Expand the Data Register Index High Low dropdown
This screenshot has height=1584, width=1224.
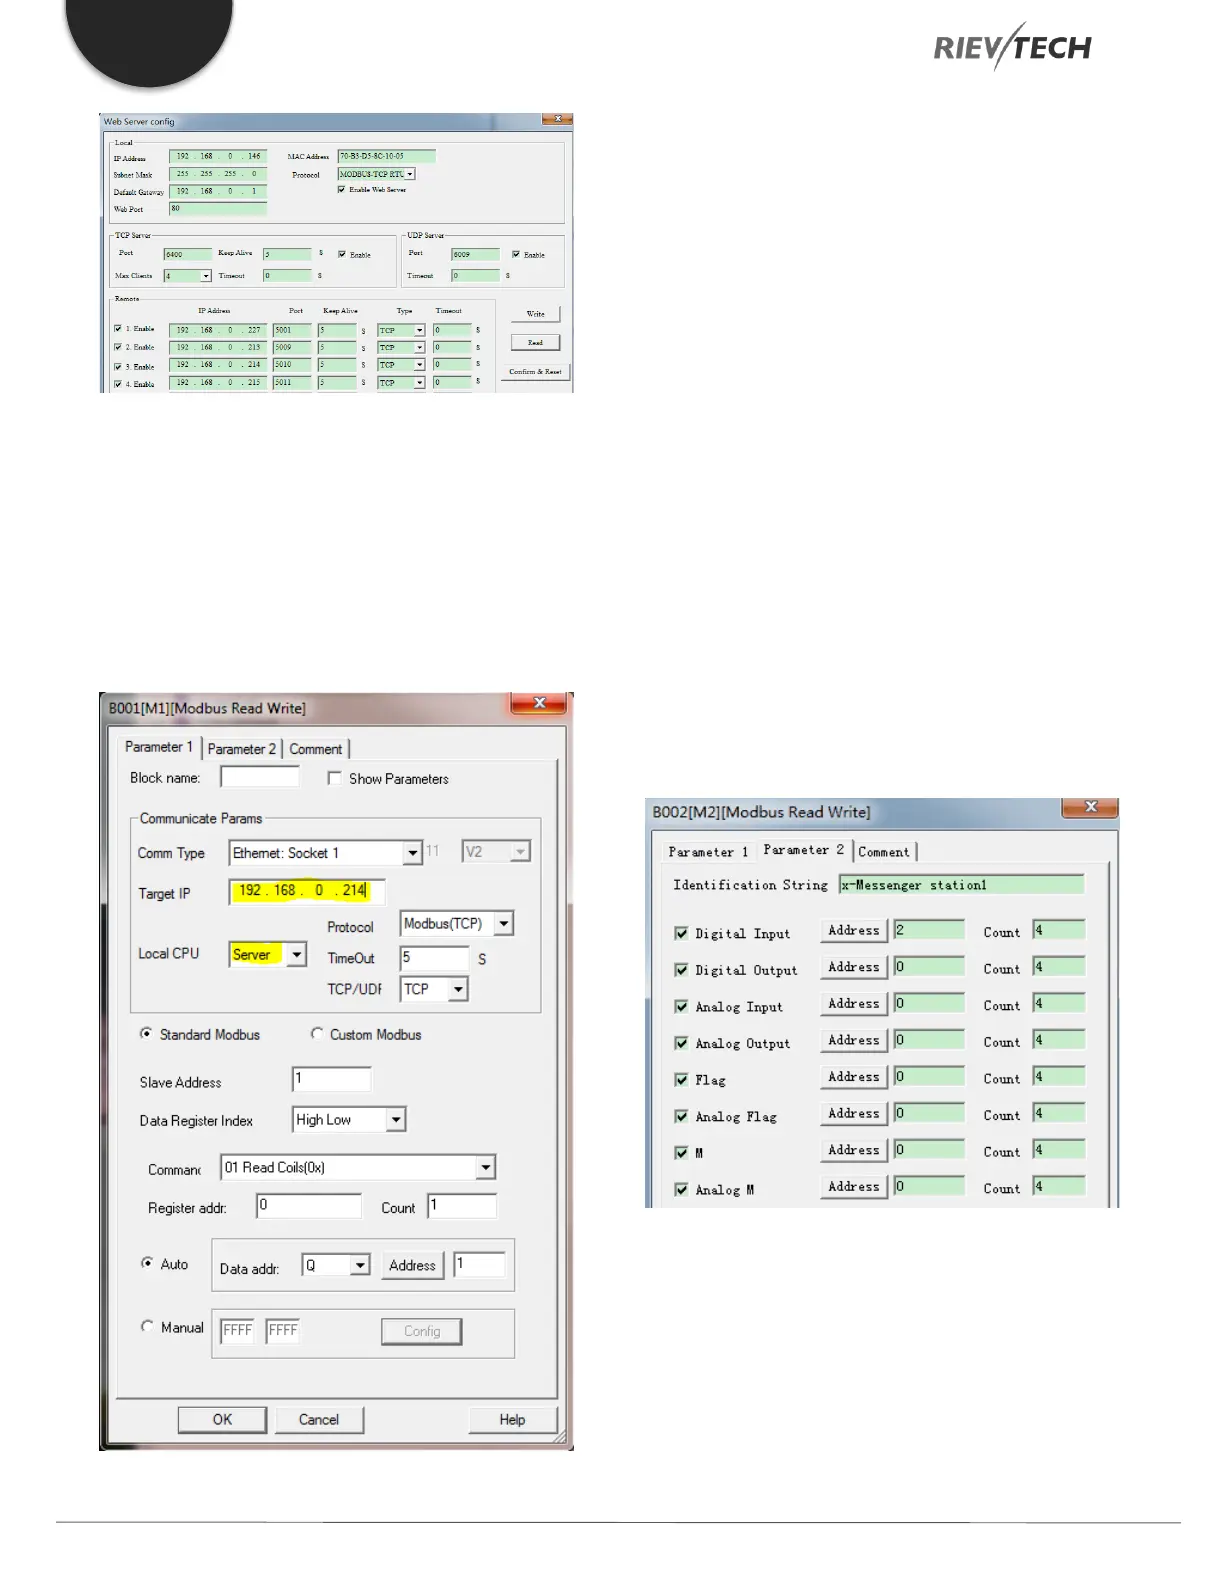(x=396, y=1120)
